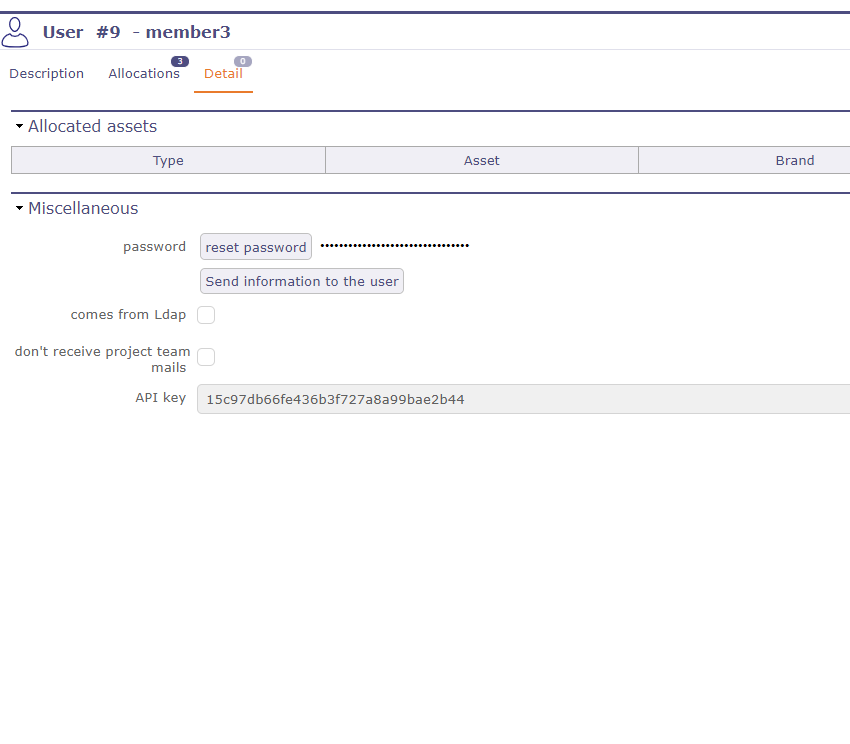Click the Detail count badge showing 0
Screen dimensions: 850x744
243,61
